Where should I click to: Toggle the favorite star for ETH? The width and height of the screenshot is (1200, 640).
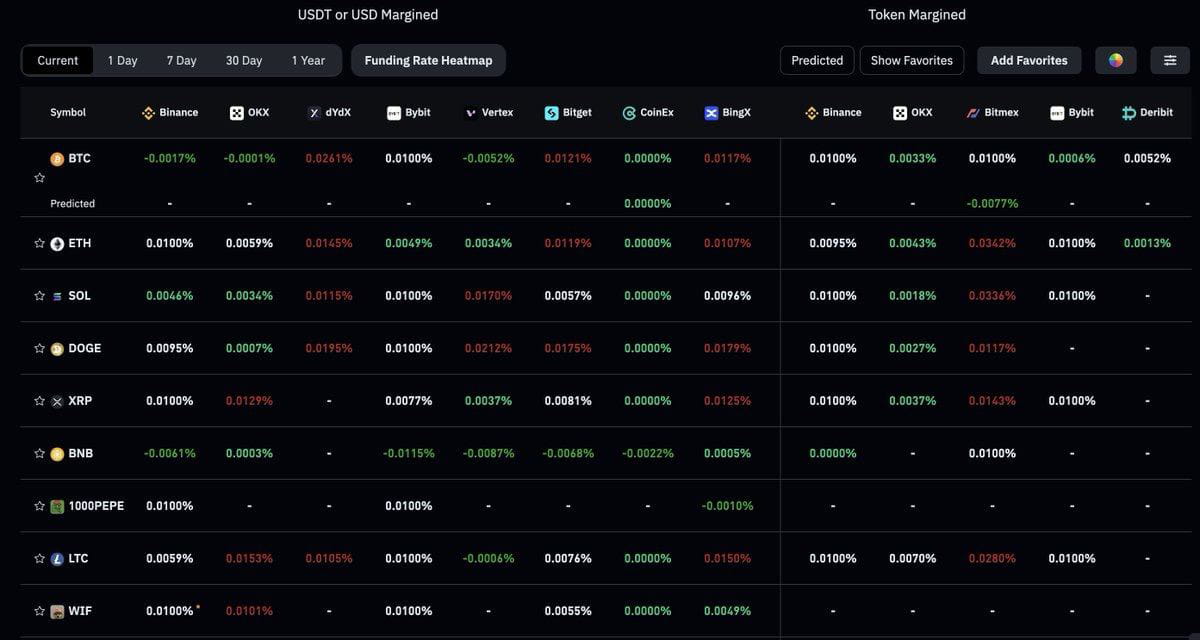[39, 242]
